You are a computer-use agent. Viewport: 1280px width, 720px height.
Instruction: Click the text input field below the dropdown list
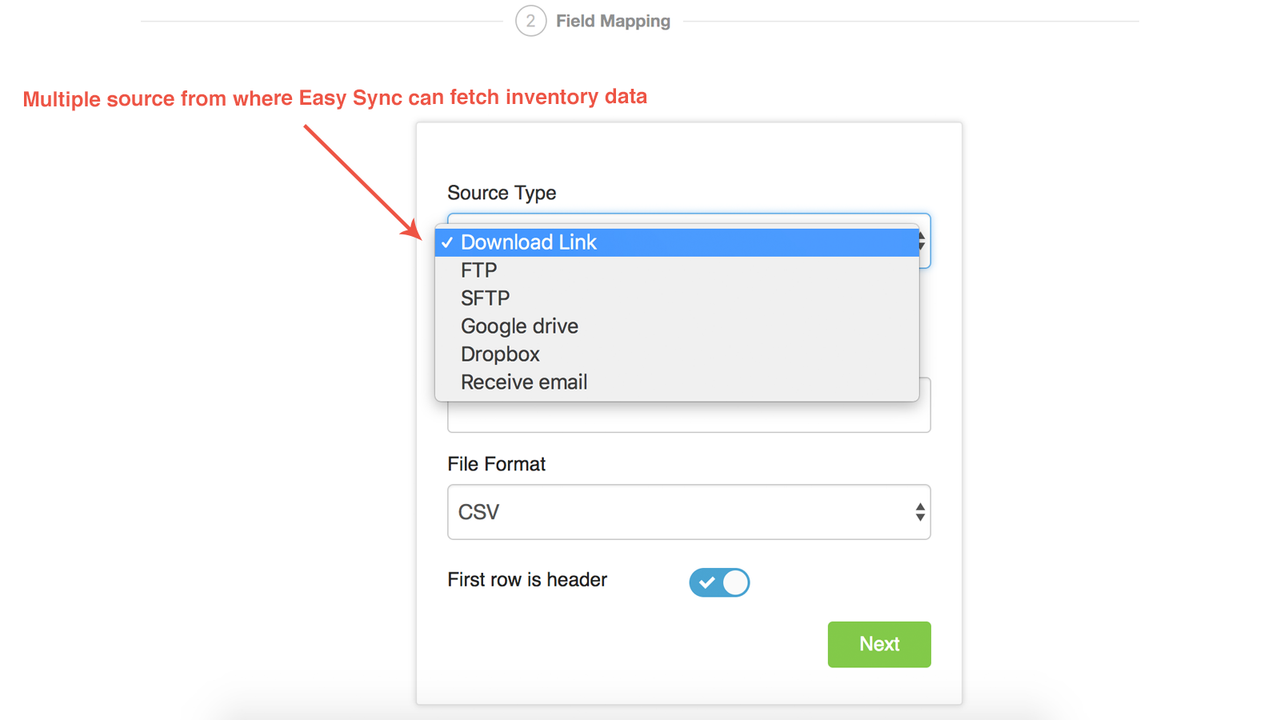(x=689, y=417)
